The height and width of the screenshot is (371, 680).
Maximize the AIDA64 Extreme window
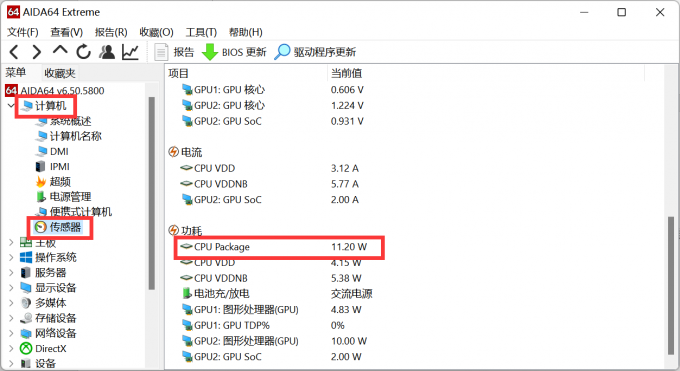[621, 12]
